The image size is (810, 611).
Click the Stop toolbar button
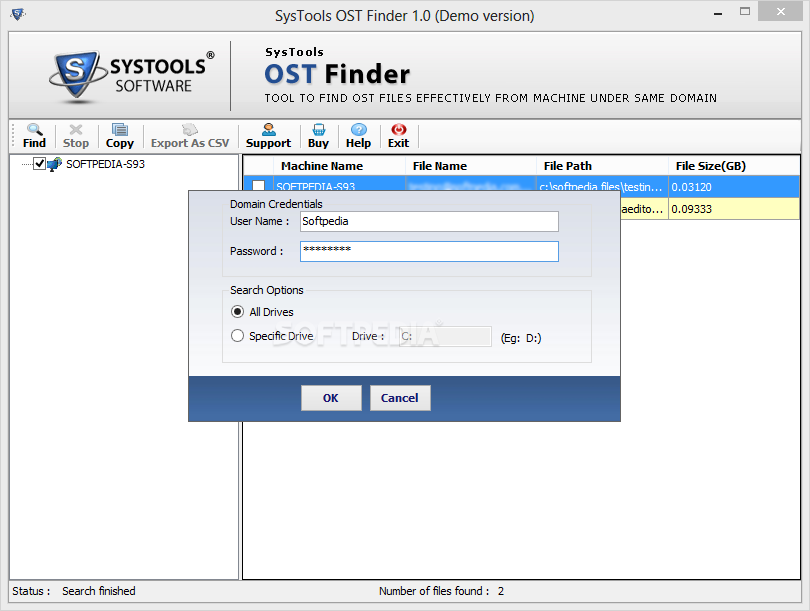click(75, 136)
